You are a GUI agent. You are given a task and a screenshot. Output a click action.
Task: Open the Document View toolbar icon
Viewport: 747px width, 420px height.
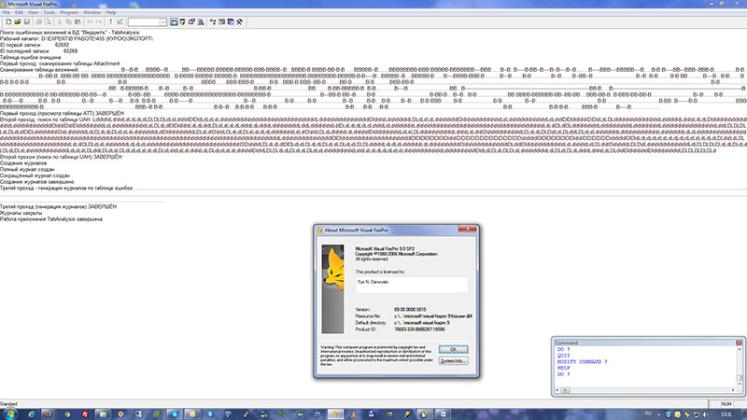(x=201, y=22)
